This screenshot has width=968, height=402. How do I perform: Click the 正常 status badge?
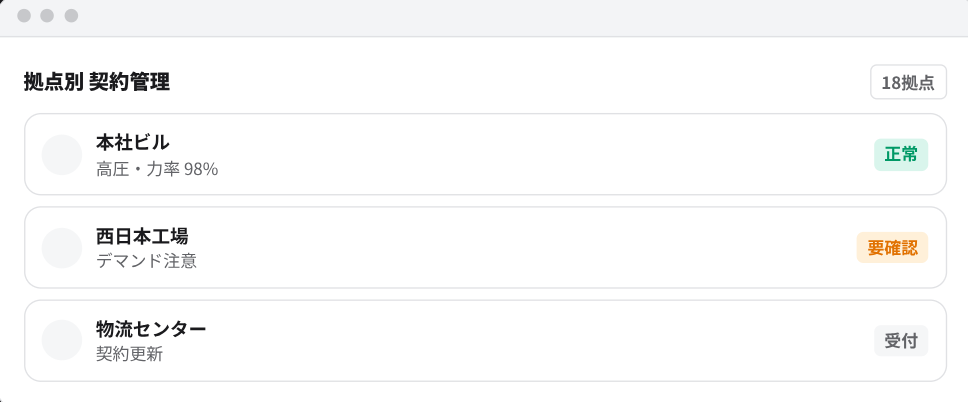click(x=901, y=154)
